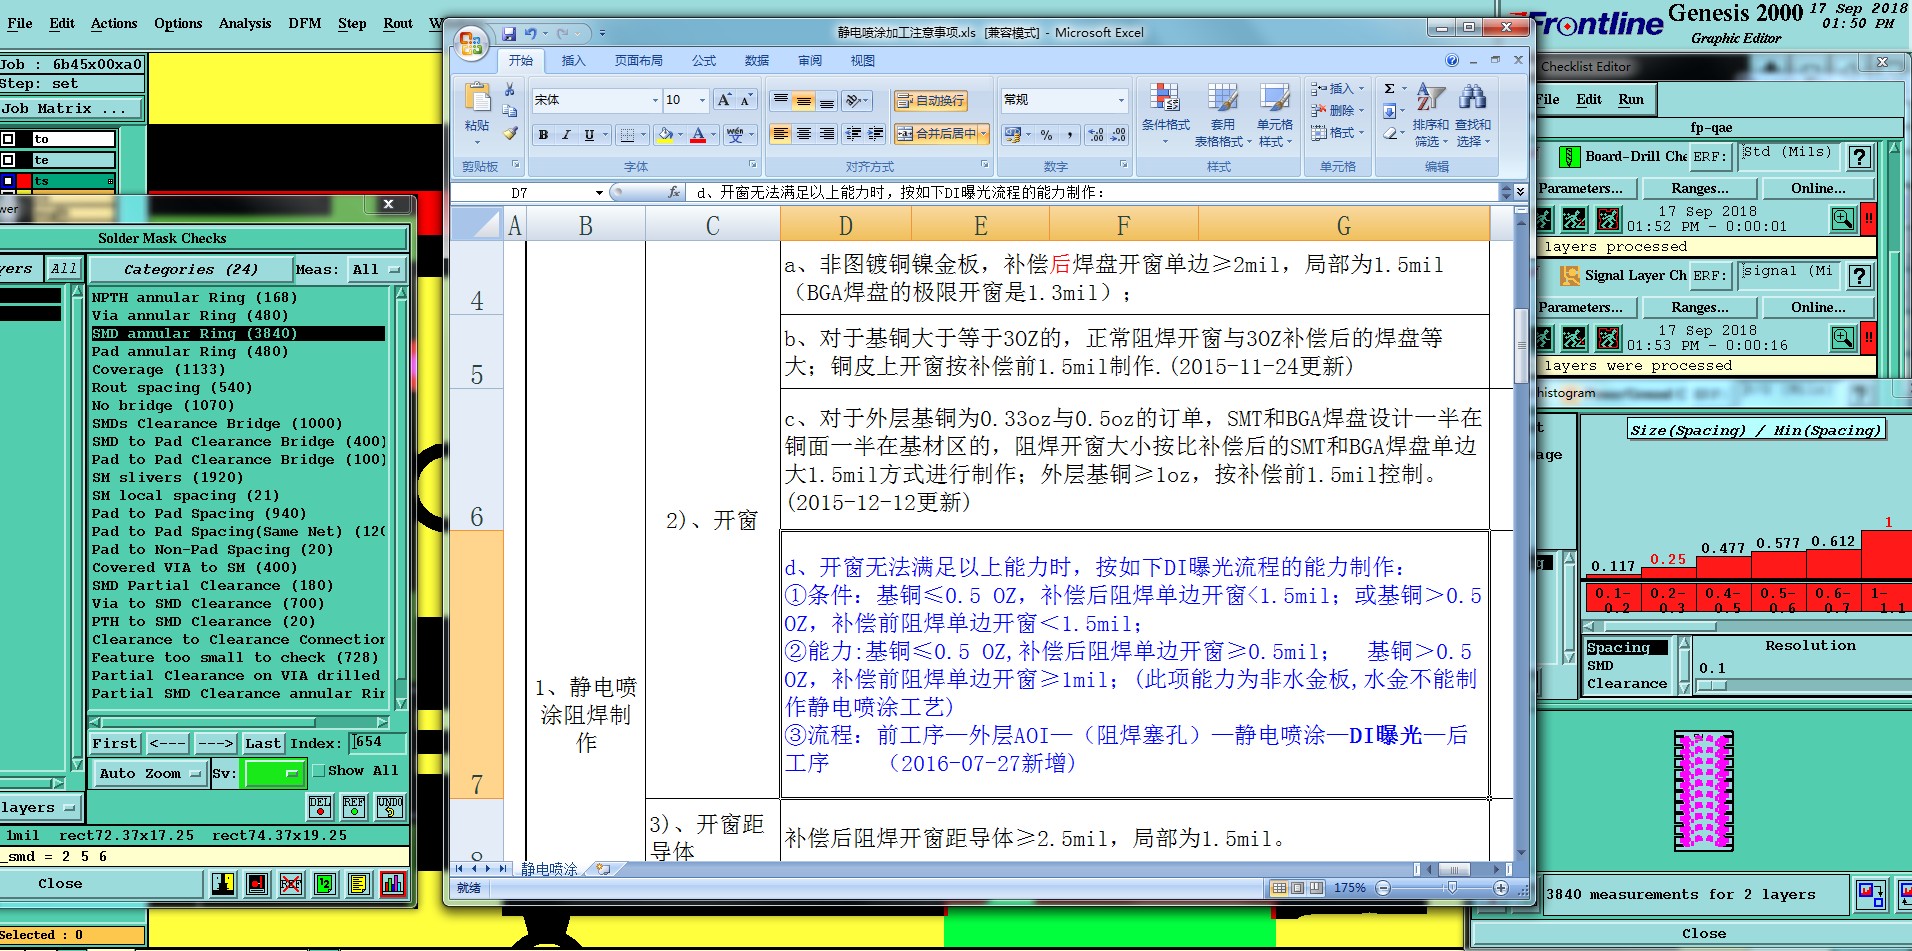1912x951 pixels.
Task: Click the AutoSum sigma icon
Action: coord(1389,89)
